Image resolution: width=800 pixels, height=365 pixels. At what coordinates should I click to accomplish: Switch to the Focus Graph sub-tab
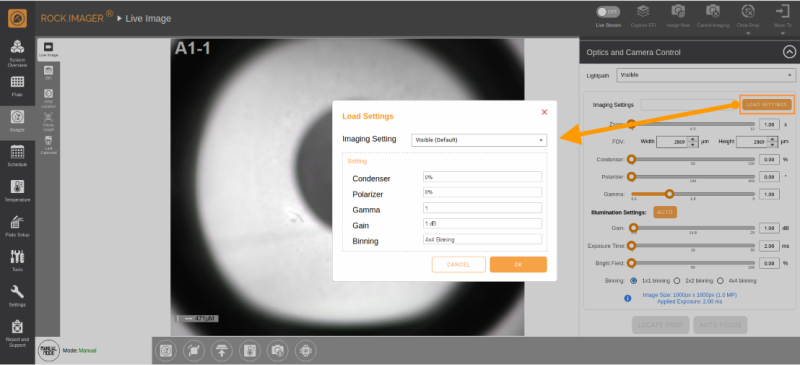click(x=49, y=122)
